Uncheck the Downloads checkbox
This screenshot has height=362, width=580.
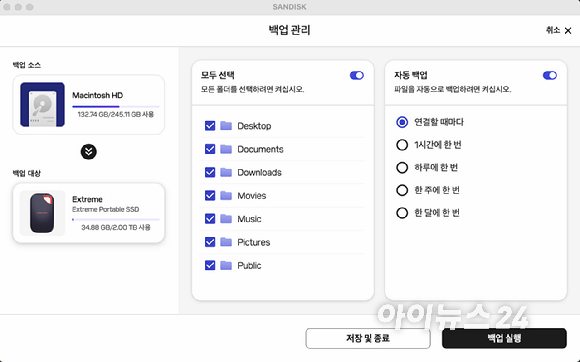tap(210, 172)
